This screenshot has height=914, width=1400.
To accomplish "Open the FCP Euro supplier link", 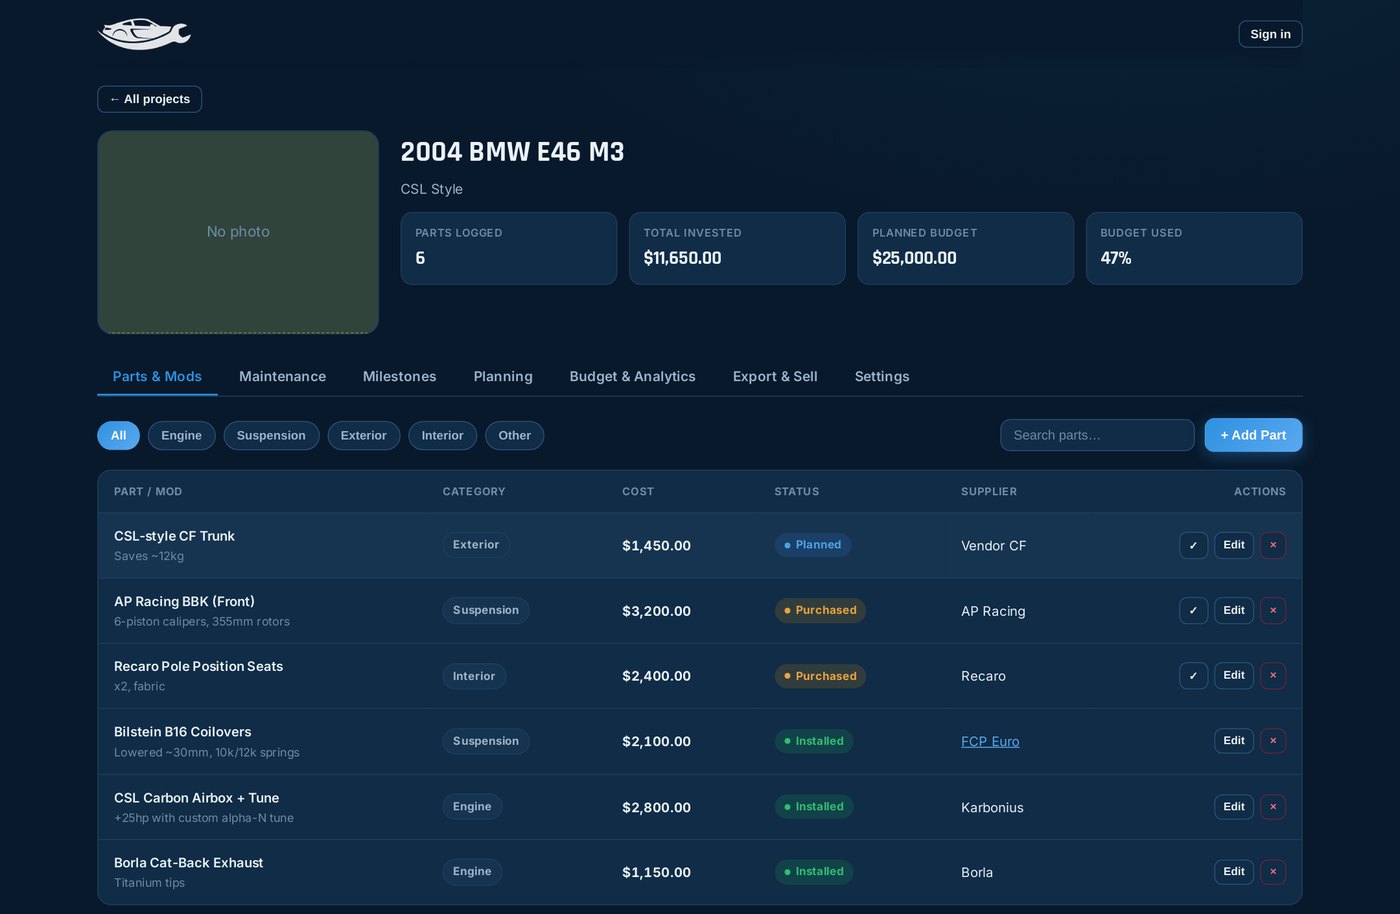I will (x=990, y=741).
